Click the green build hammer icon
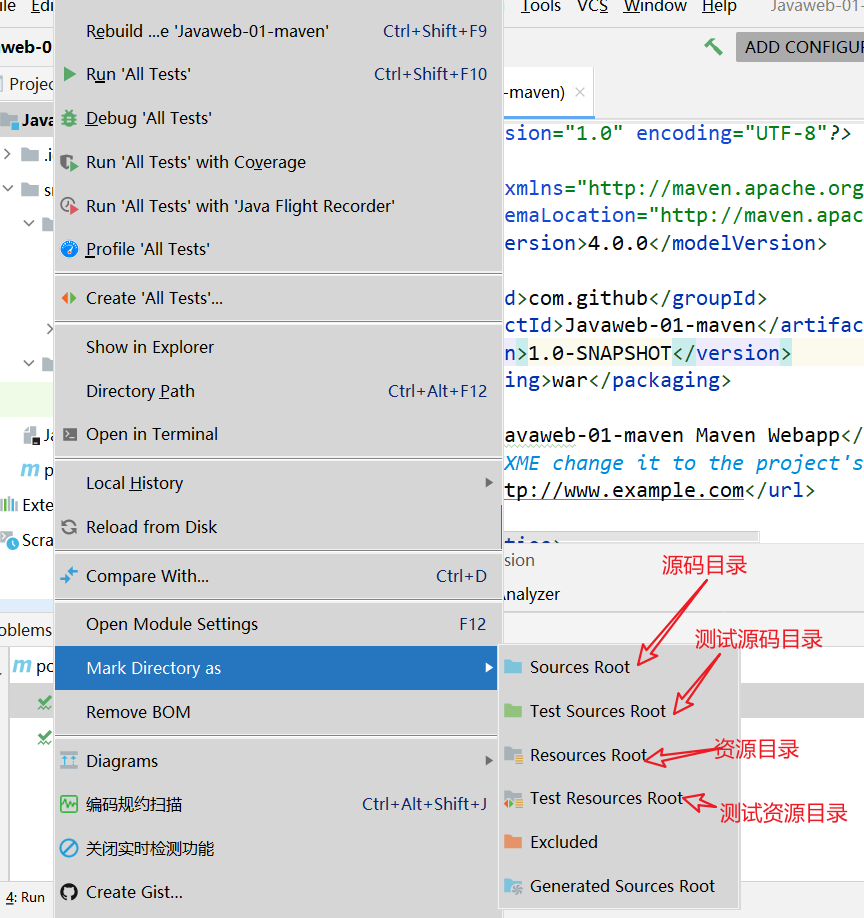The width and height of the screenshot is (864, 918). coord(713,46)
